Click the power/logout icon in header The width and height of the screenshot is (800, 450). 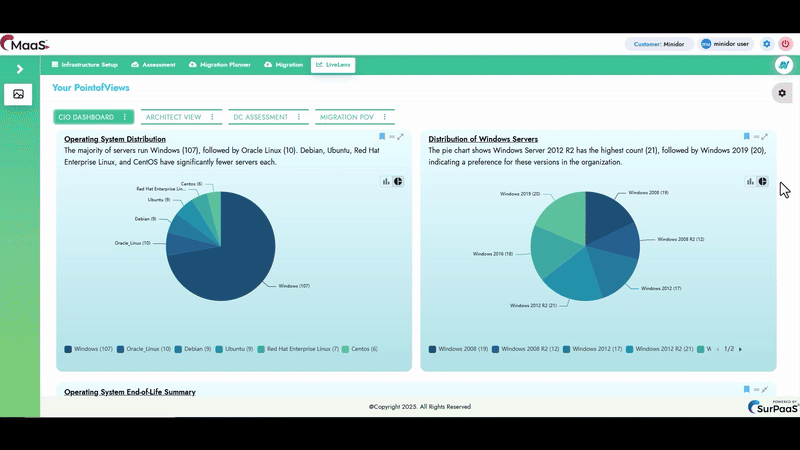point(785,44)
